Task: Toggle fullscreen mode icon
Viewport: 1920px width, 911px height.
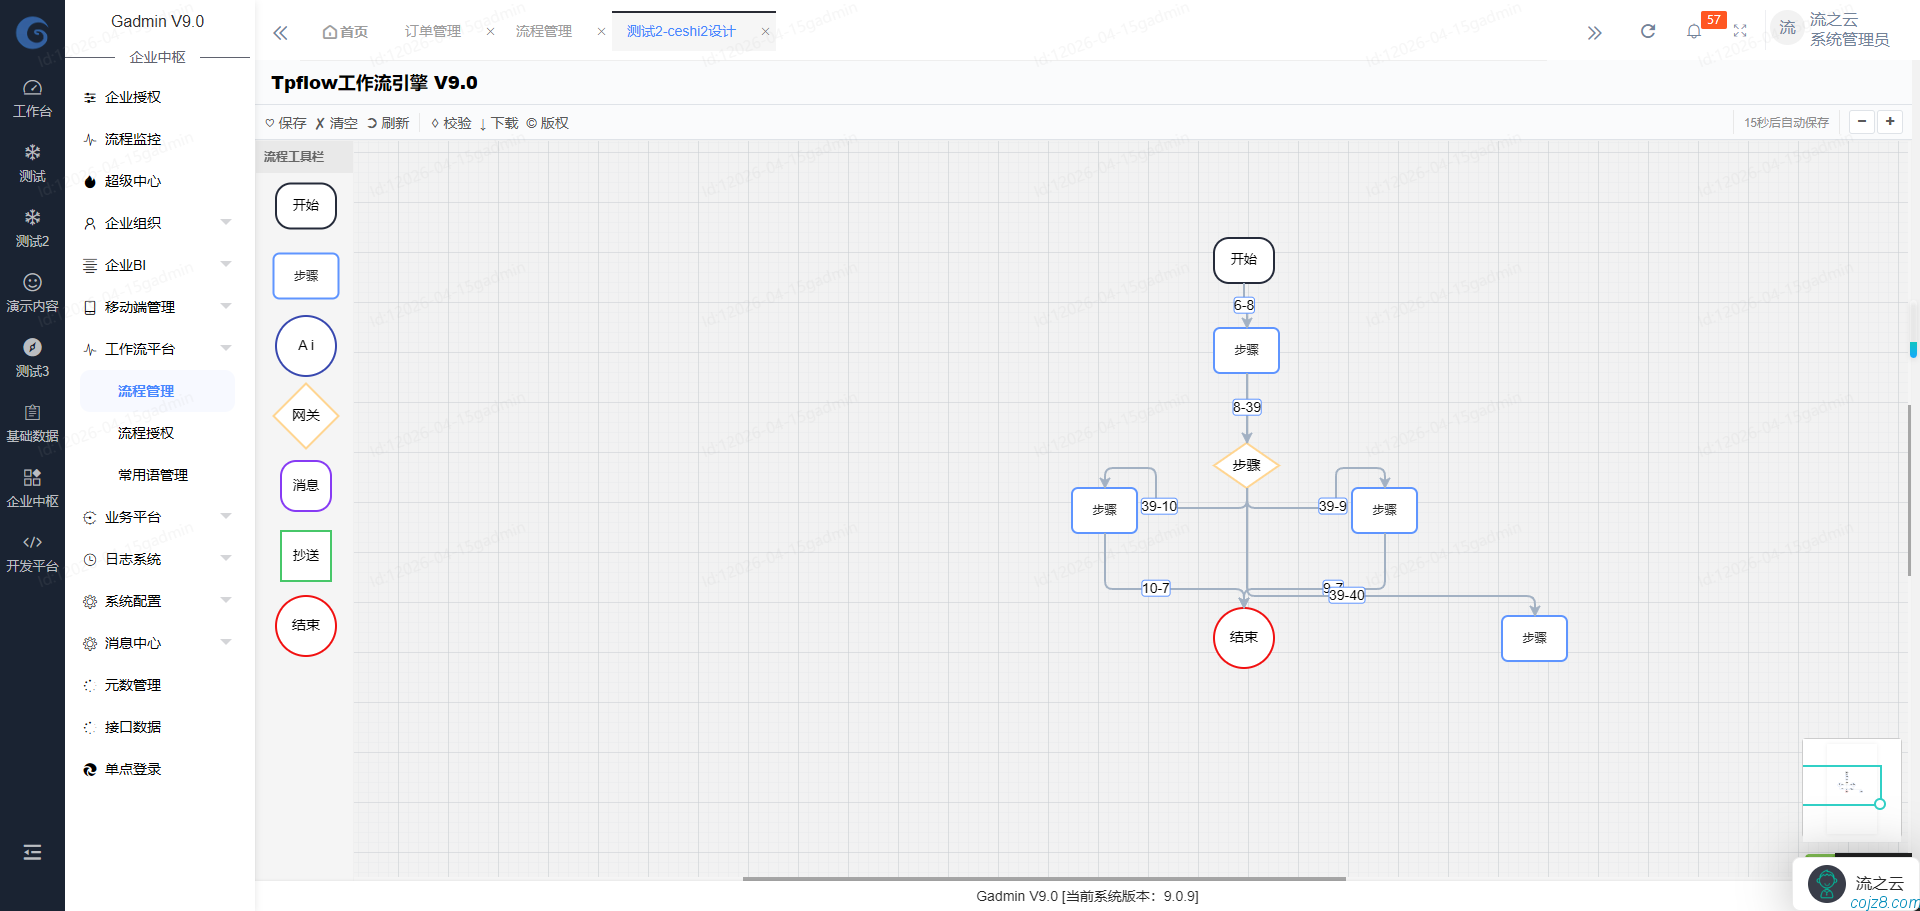Action: click(1740, 31)
